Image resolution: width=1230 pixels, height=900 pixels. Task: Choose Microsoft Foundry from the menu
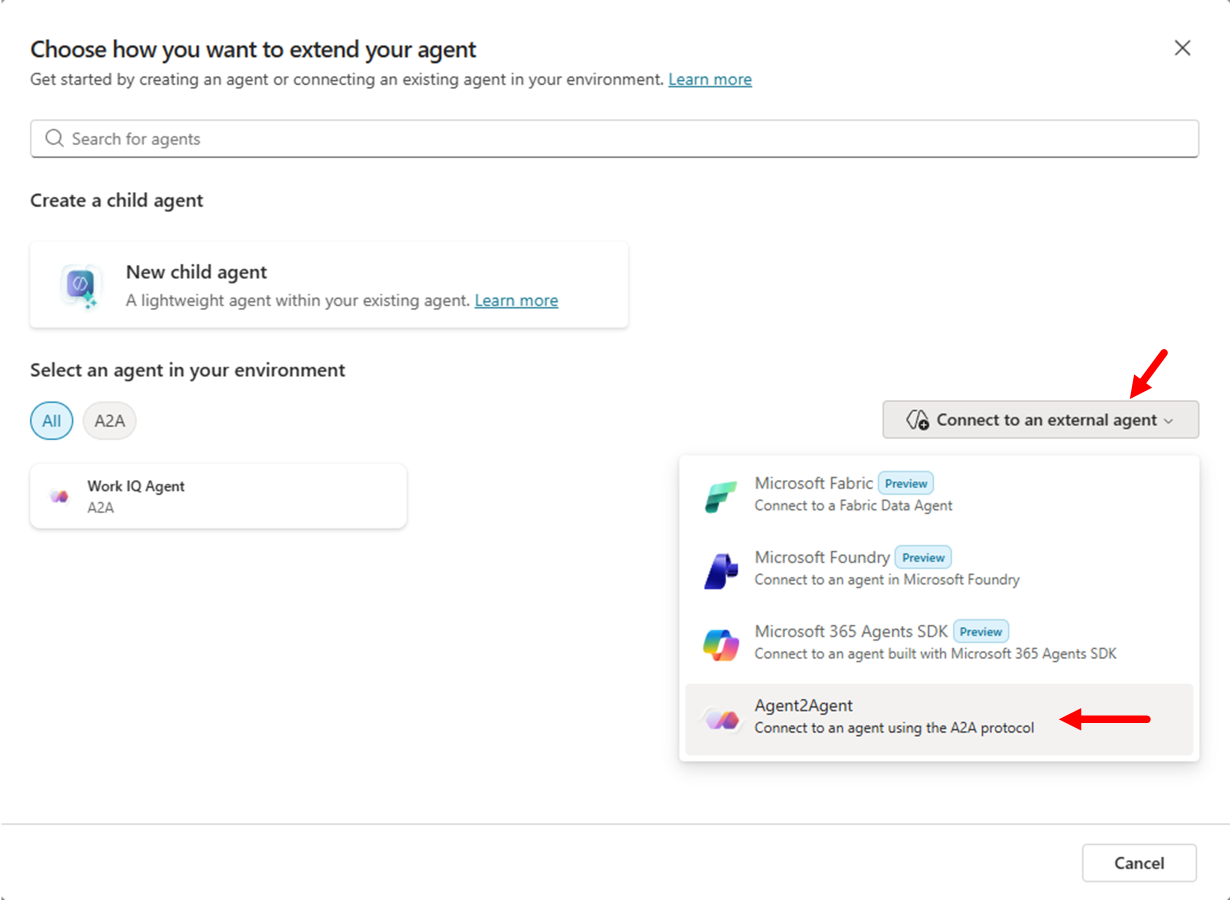pos(939,568)
